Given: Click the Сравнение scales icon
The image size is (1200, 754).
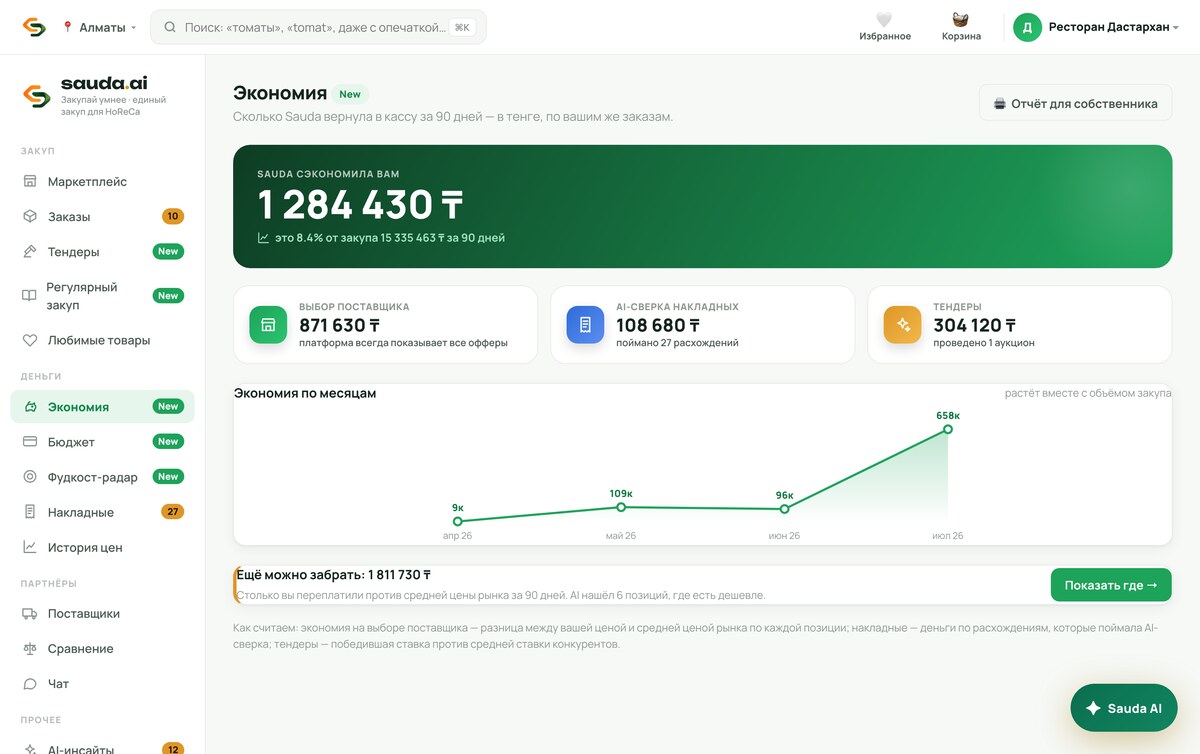Looking at the screenshot, I should (x=29, y=649).
